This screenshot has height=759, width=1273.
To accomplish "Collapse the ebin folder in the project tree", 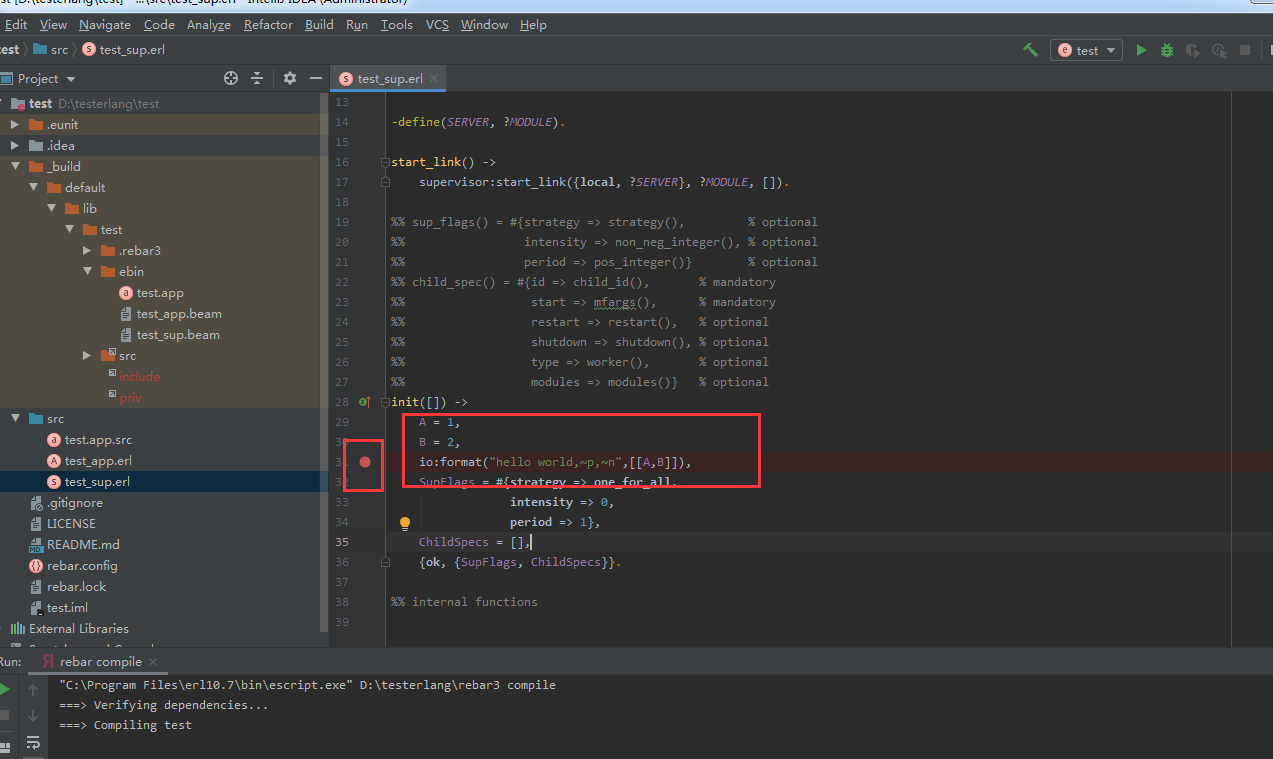I will tap(86, 271).
